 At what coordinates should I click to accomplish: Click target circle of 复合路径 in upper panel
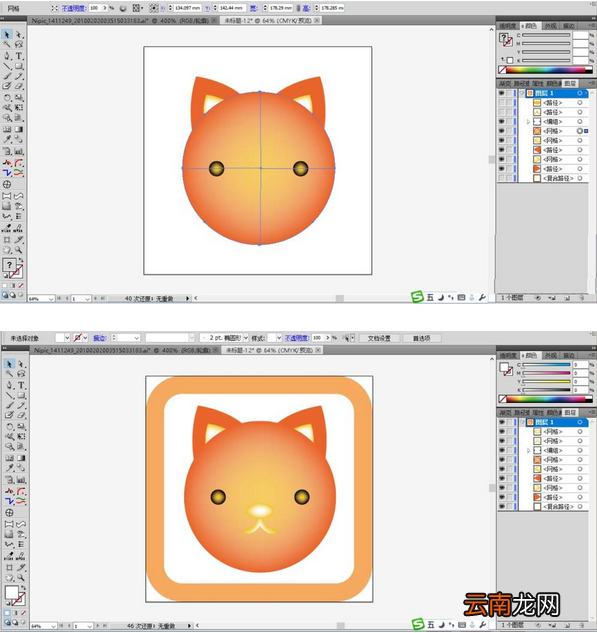[x=580, y=178]
